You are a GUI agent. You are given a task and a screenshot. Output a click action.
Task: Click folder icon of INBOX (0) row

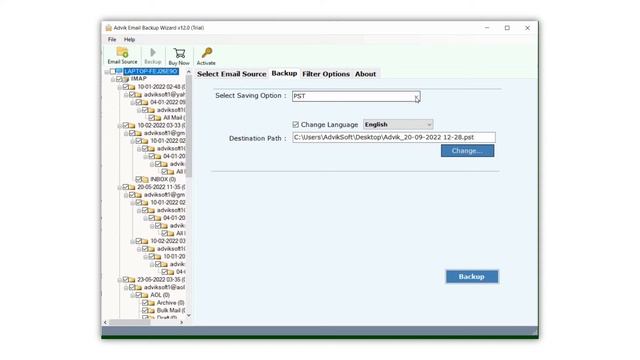pos(145,180)
